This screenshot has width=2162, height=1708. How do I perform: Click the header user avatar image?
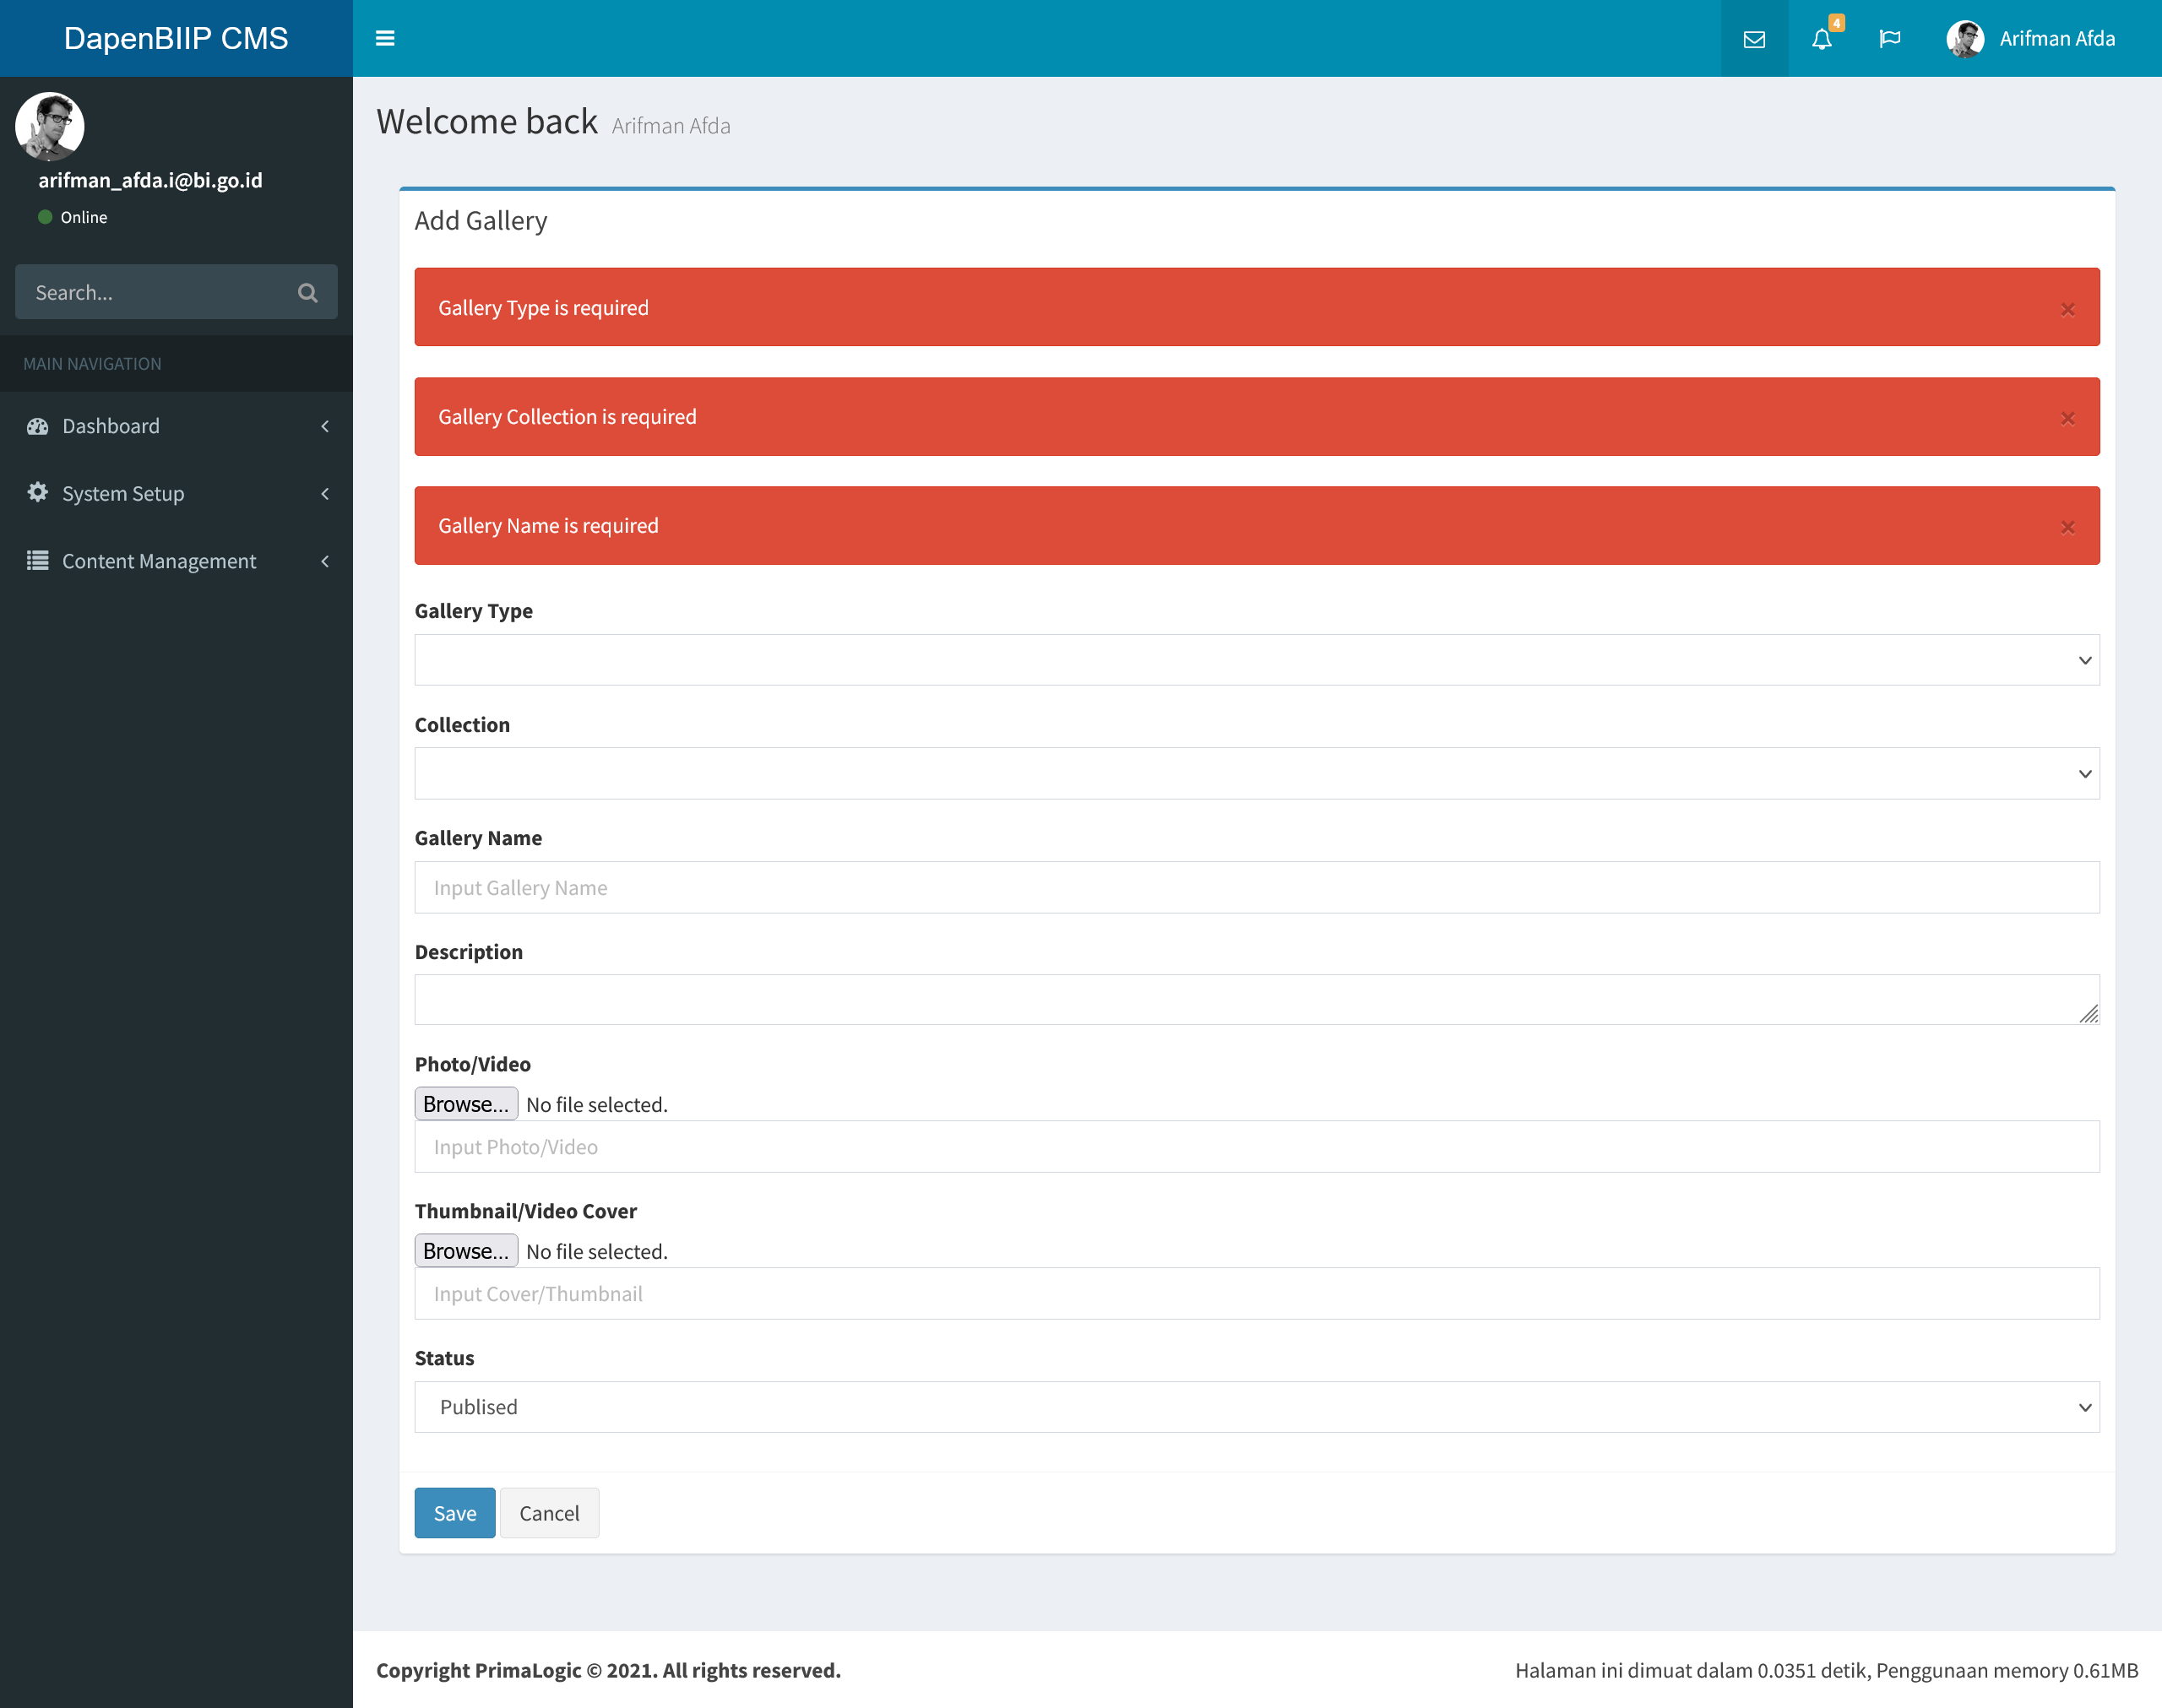pyautogui.click(x=1965, y=39)
